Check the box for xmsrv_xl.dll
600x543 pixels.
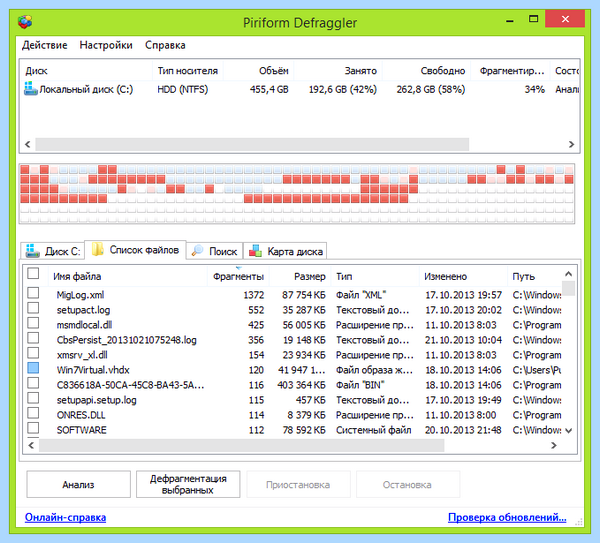33,353
